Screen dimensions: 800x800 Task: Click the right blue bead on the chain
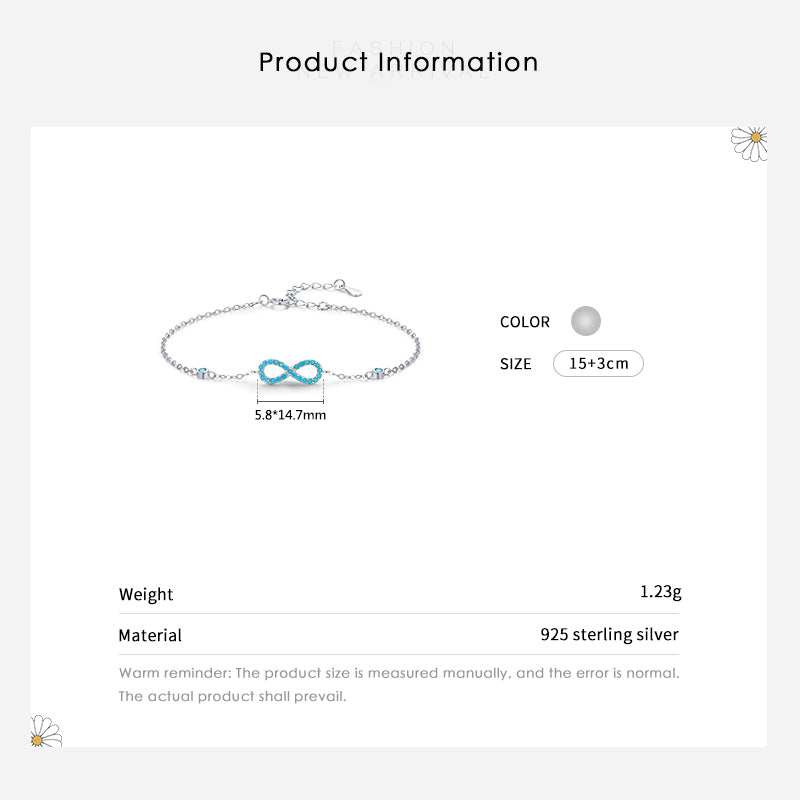tap(378, 373)
